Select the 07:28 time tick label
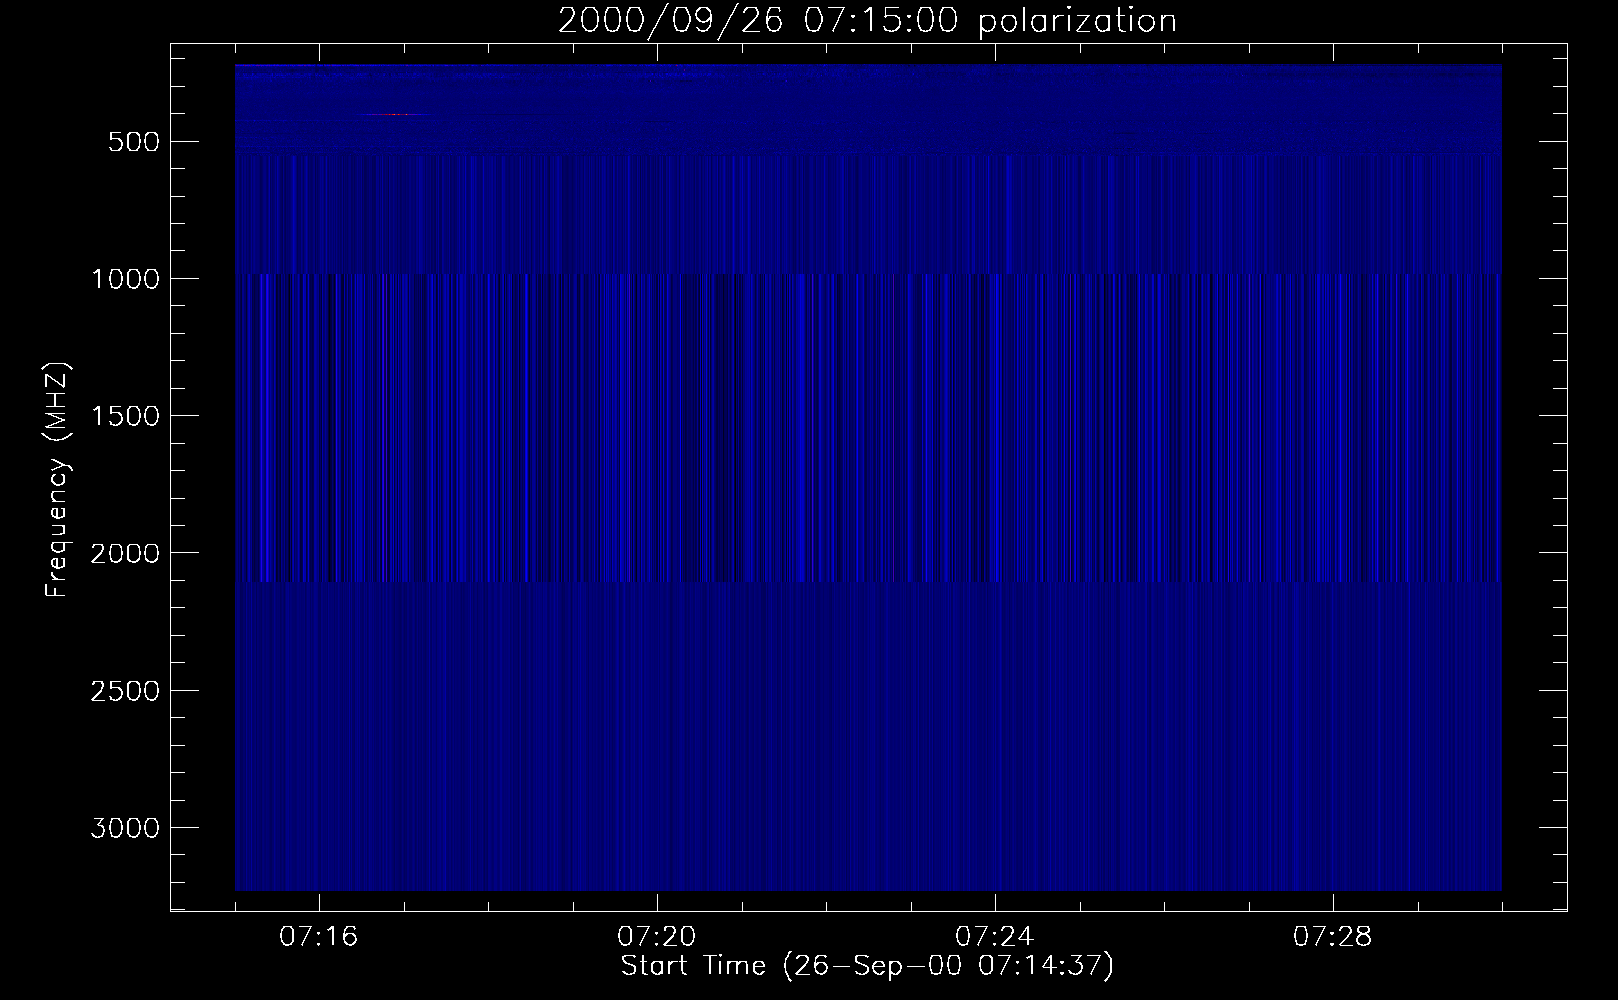The height and width of the screenshot is (1000, 1618). 1333,937
